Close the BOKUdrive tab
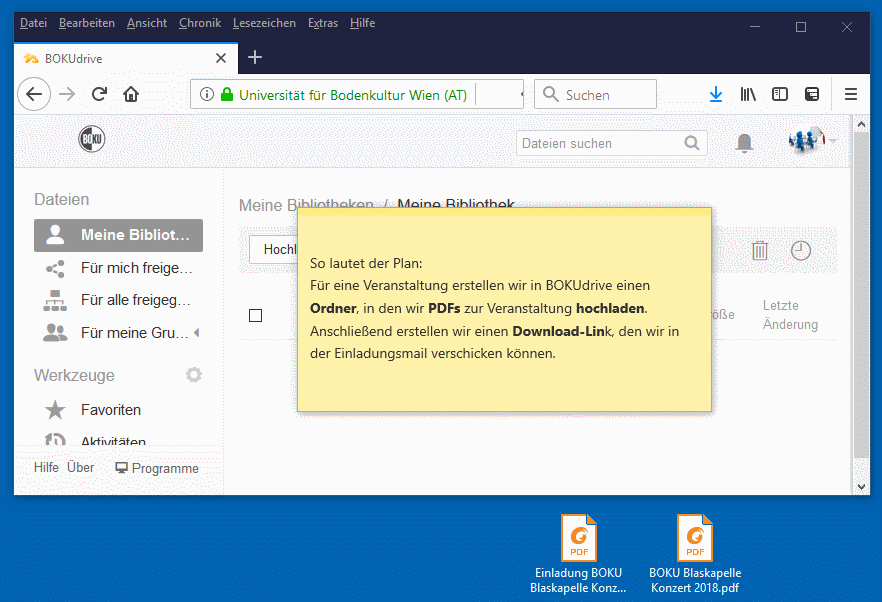Screen dimensions: 882x602 pos(221,58)
